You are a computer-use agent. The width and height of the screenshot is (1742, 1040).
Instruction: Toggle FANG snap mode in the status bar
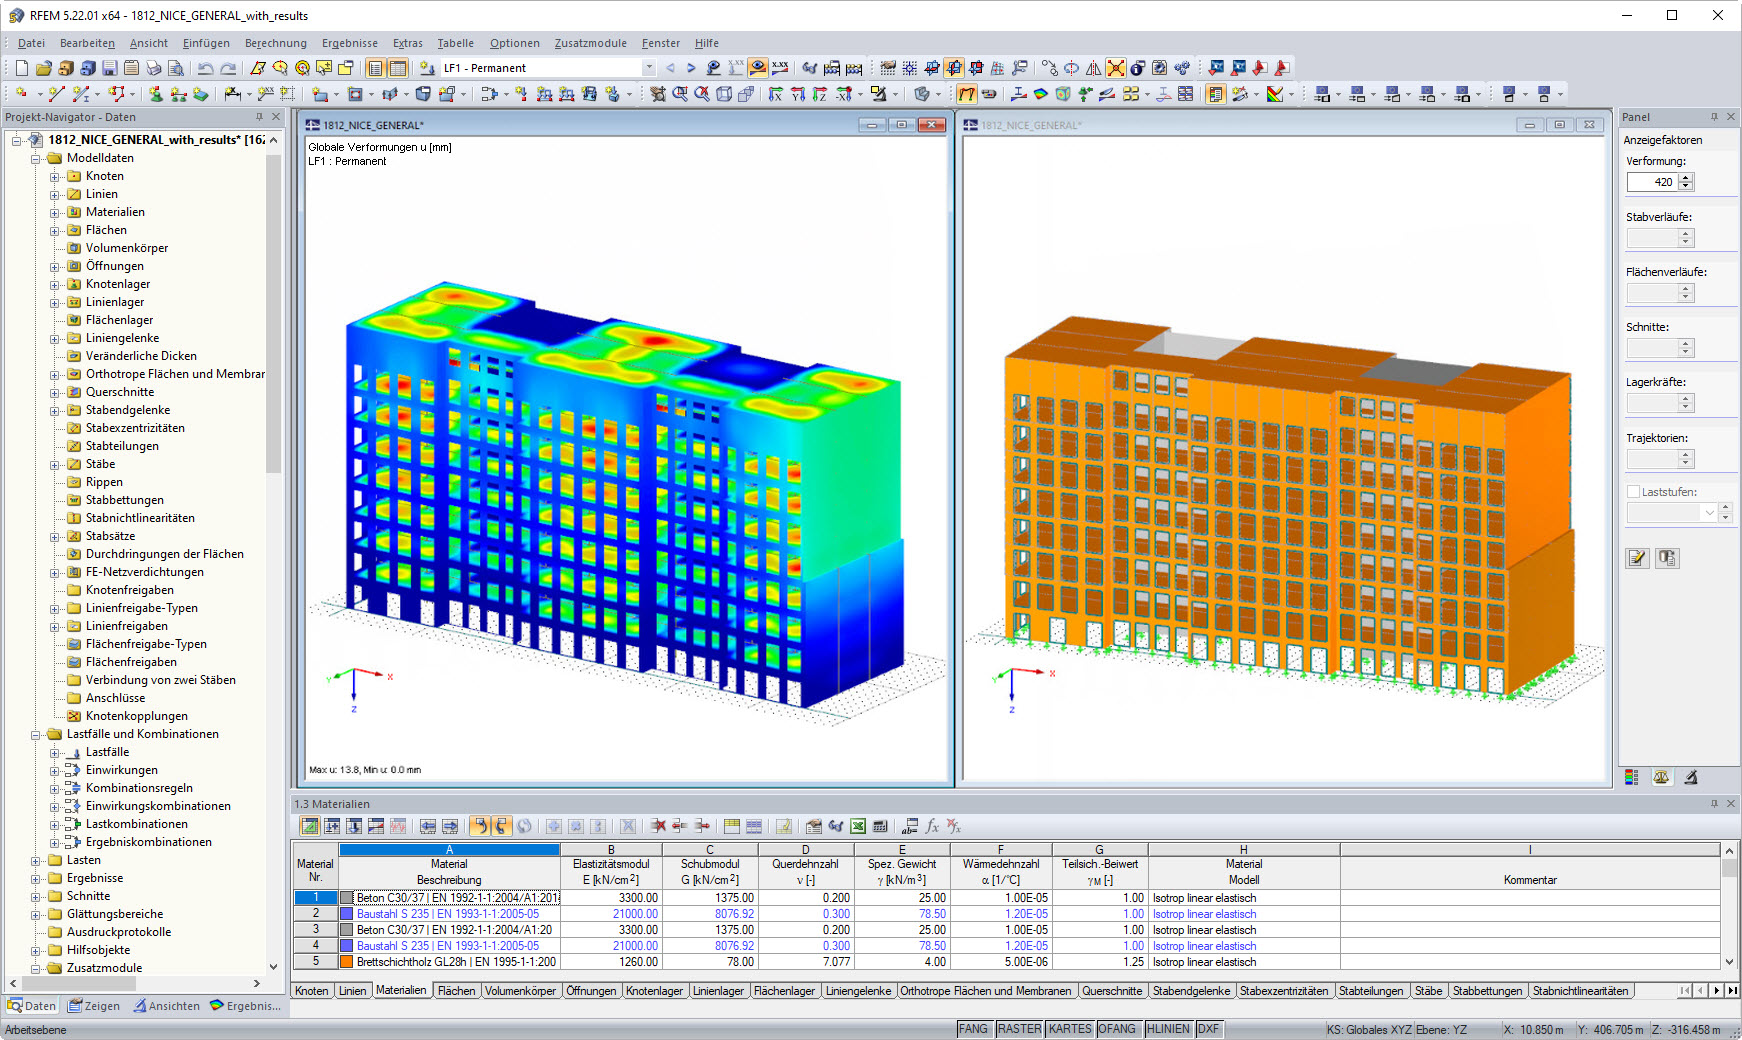point(973,1028)
